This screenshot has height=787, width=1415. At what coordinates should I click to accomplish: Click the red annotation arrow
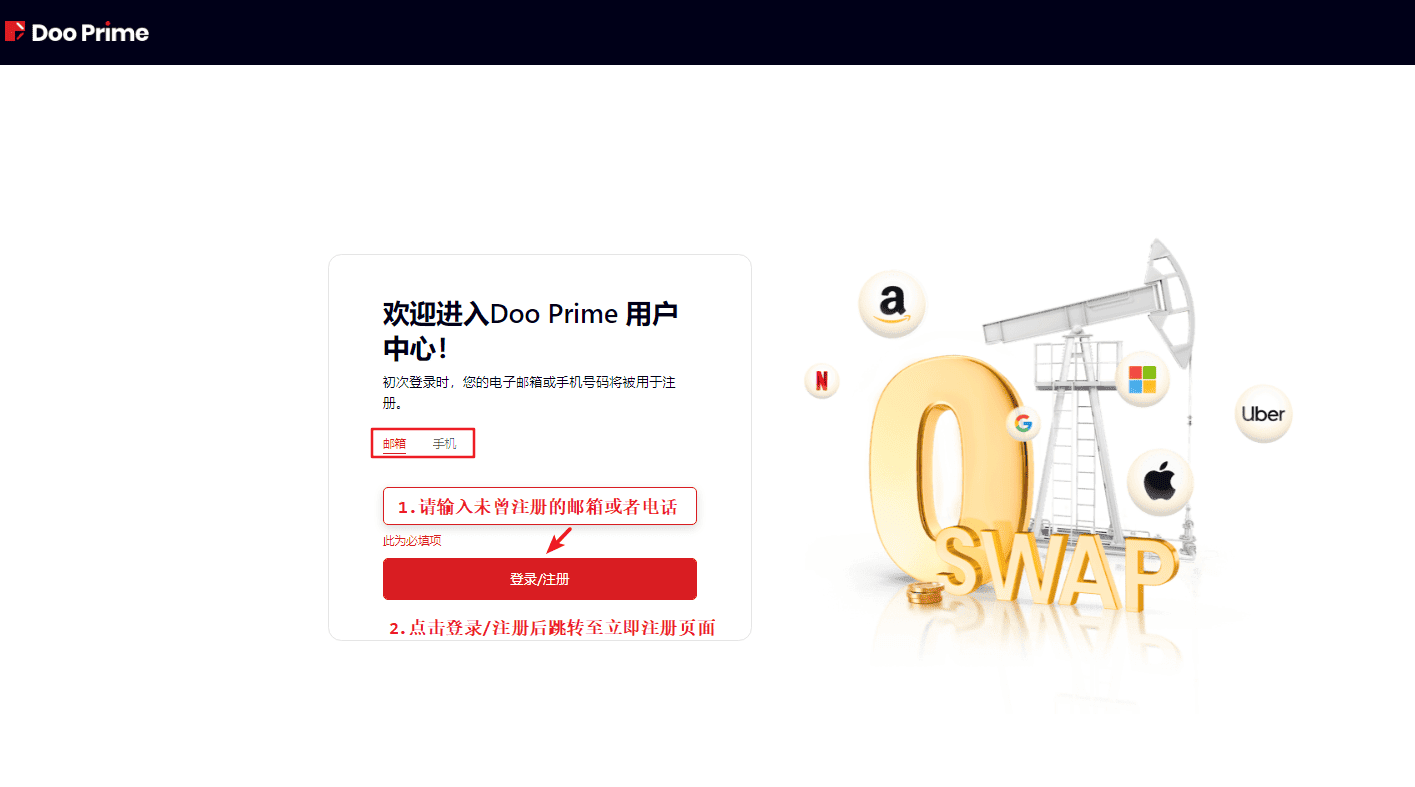558,540
